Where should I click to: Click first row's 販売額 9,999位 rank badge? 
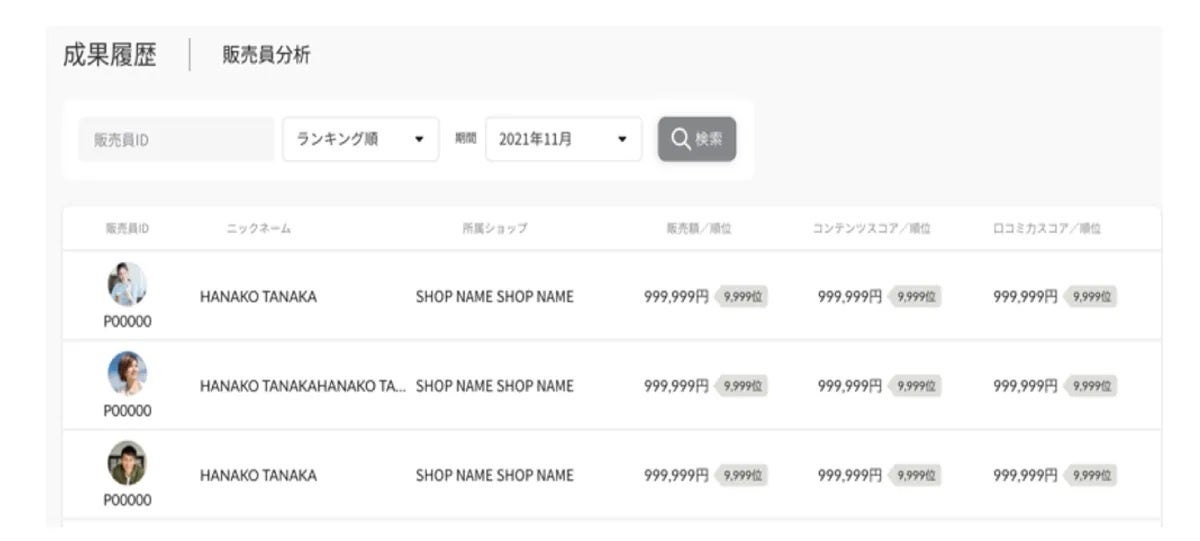[741, 297]
